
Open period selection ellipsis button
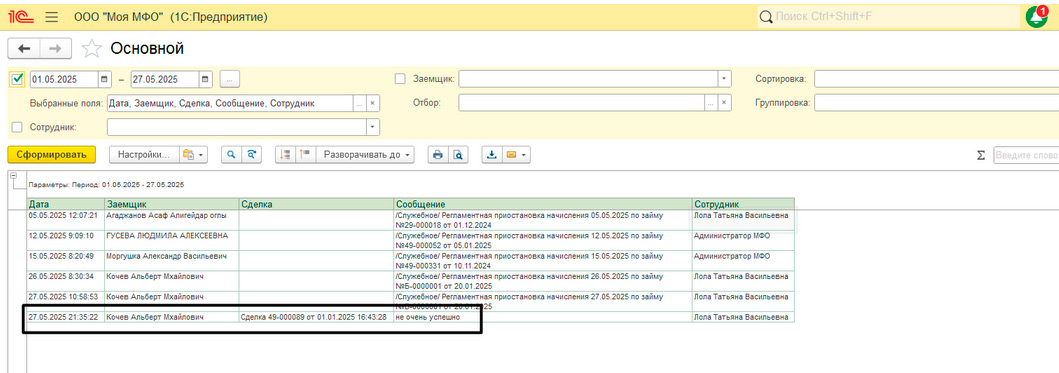(230, 79)
